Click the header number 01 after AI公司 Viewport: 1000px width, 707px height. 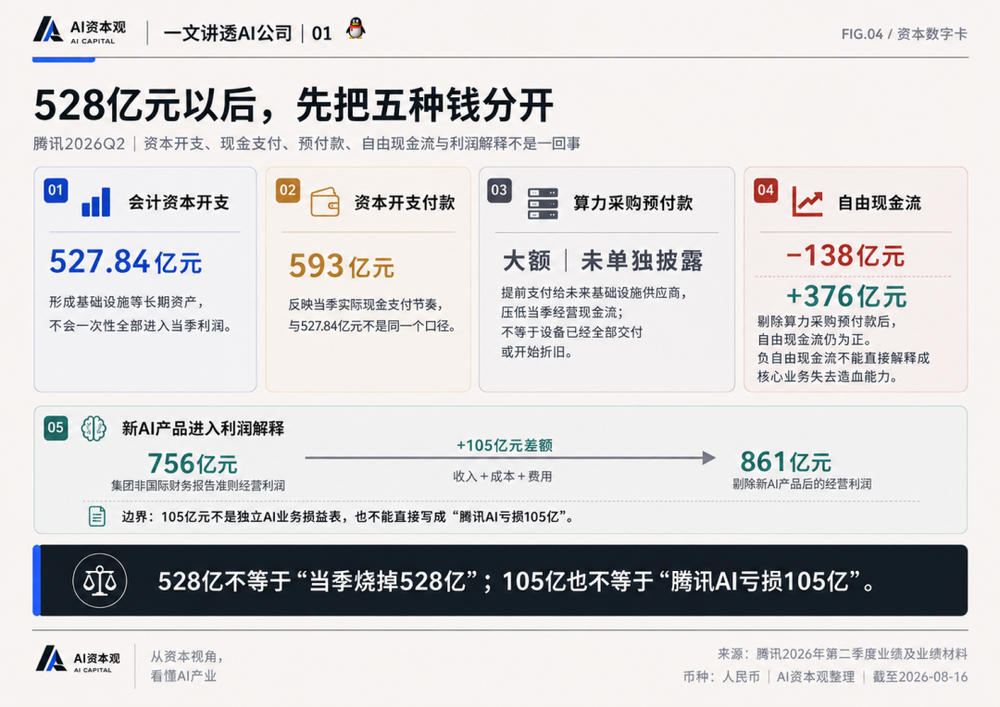click(322, 33)
